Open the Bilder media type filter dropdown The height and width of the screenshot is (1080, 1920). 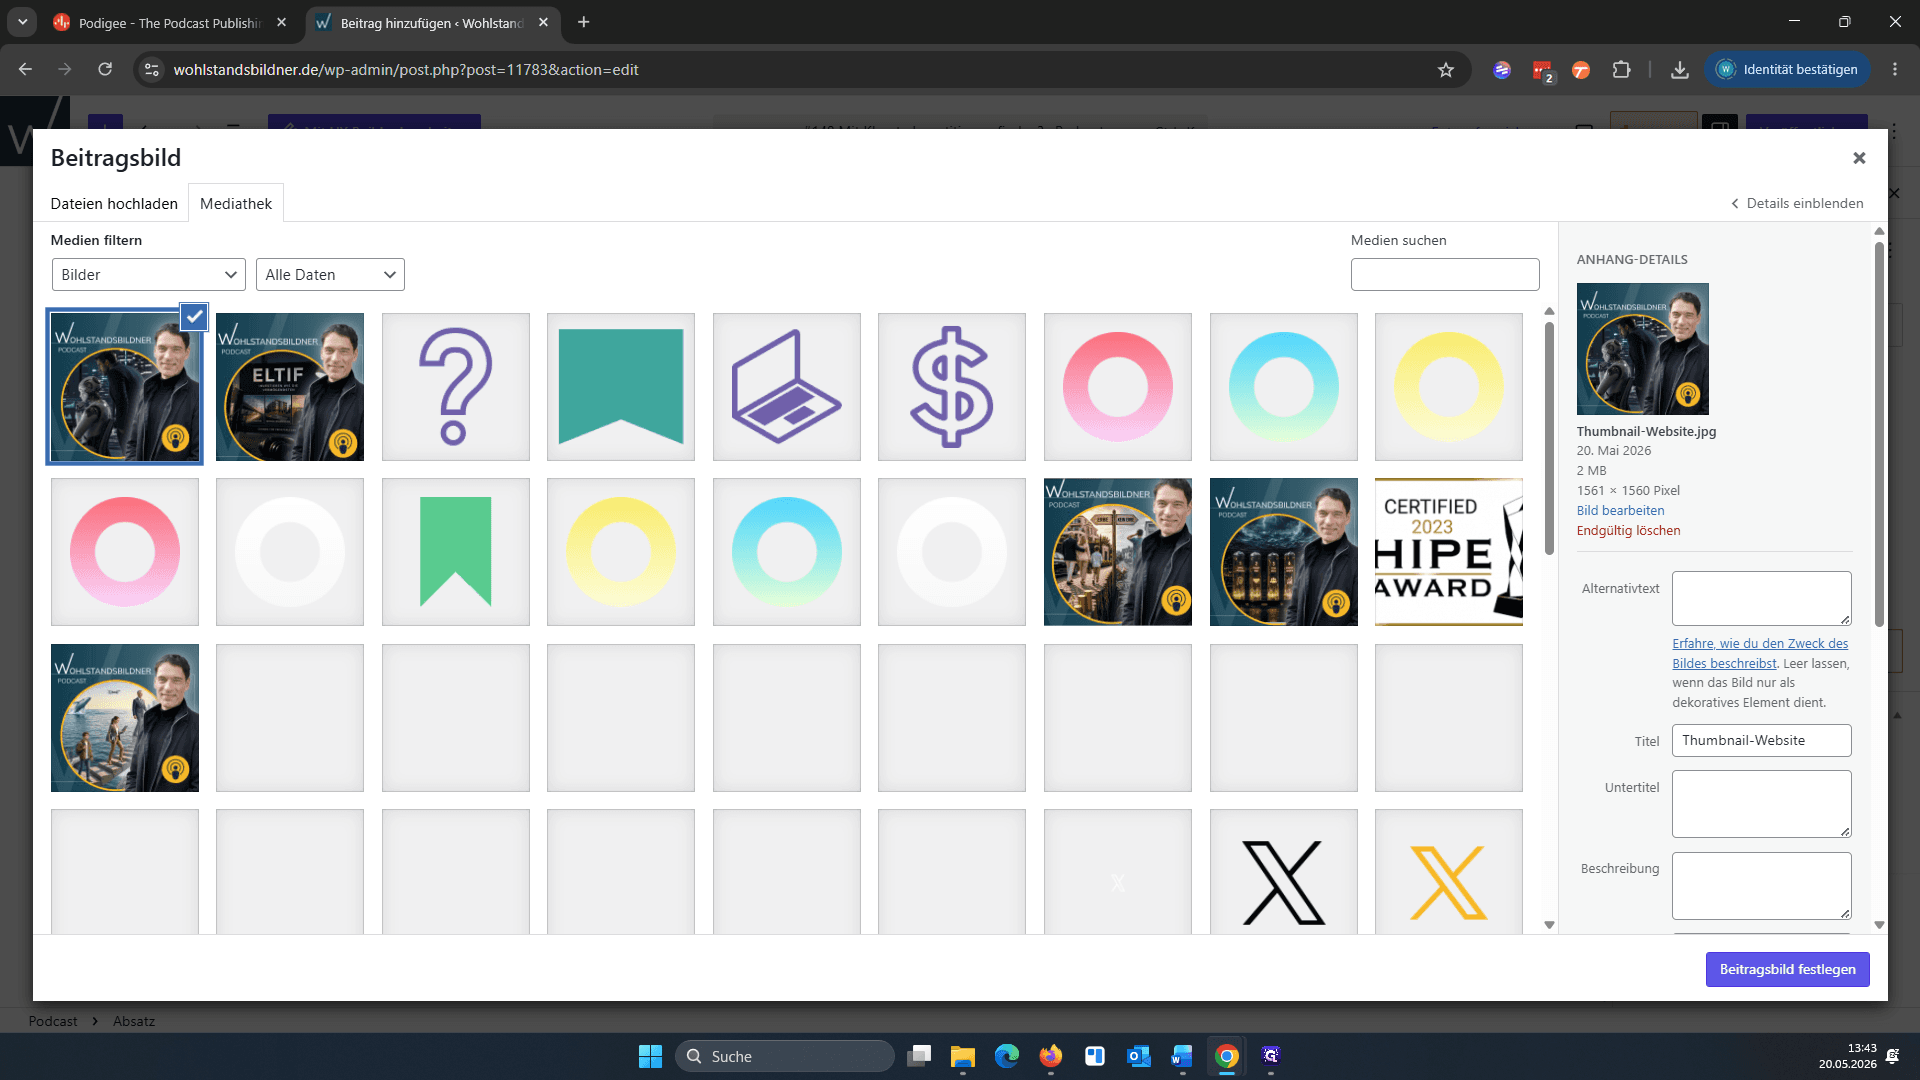coord(149,275)
